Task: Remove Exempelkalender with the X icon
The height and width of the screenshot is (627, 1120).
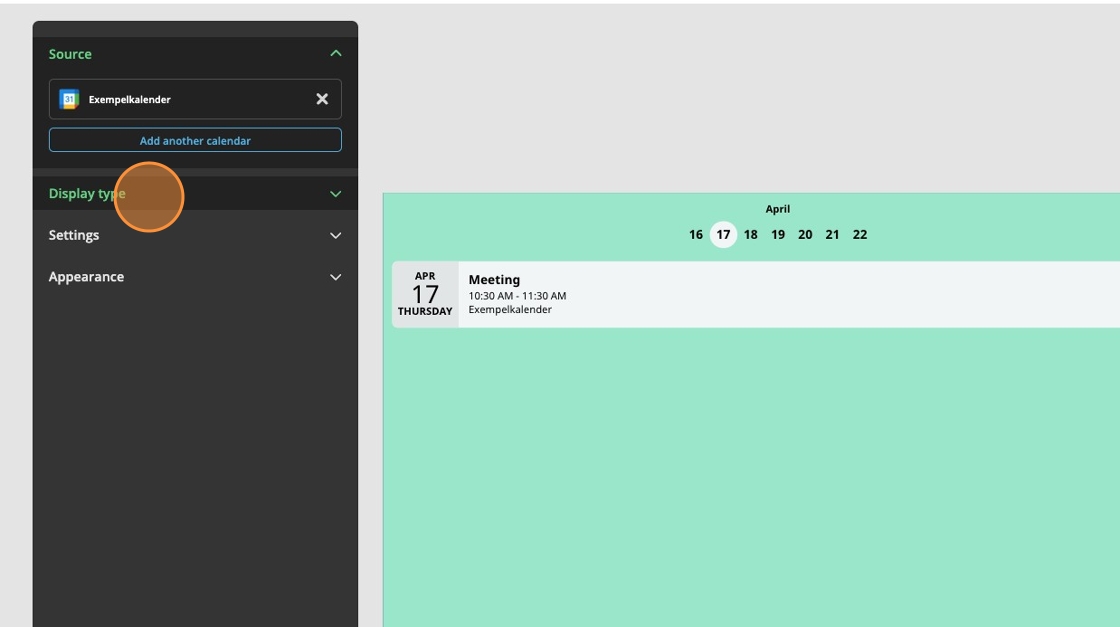Action: point(322,99)
